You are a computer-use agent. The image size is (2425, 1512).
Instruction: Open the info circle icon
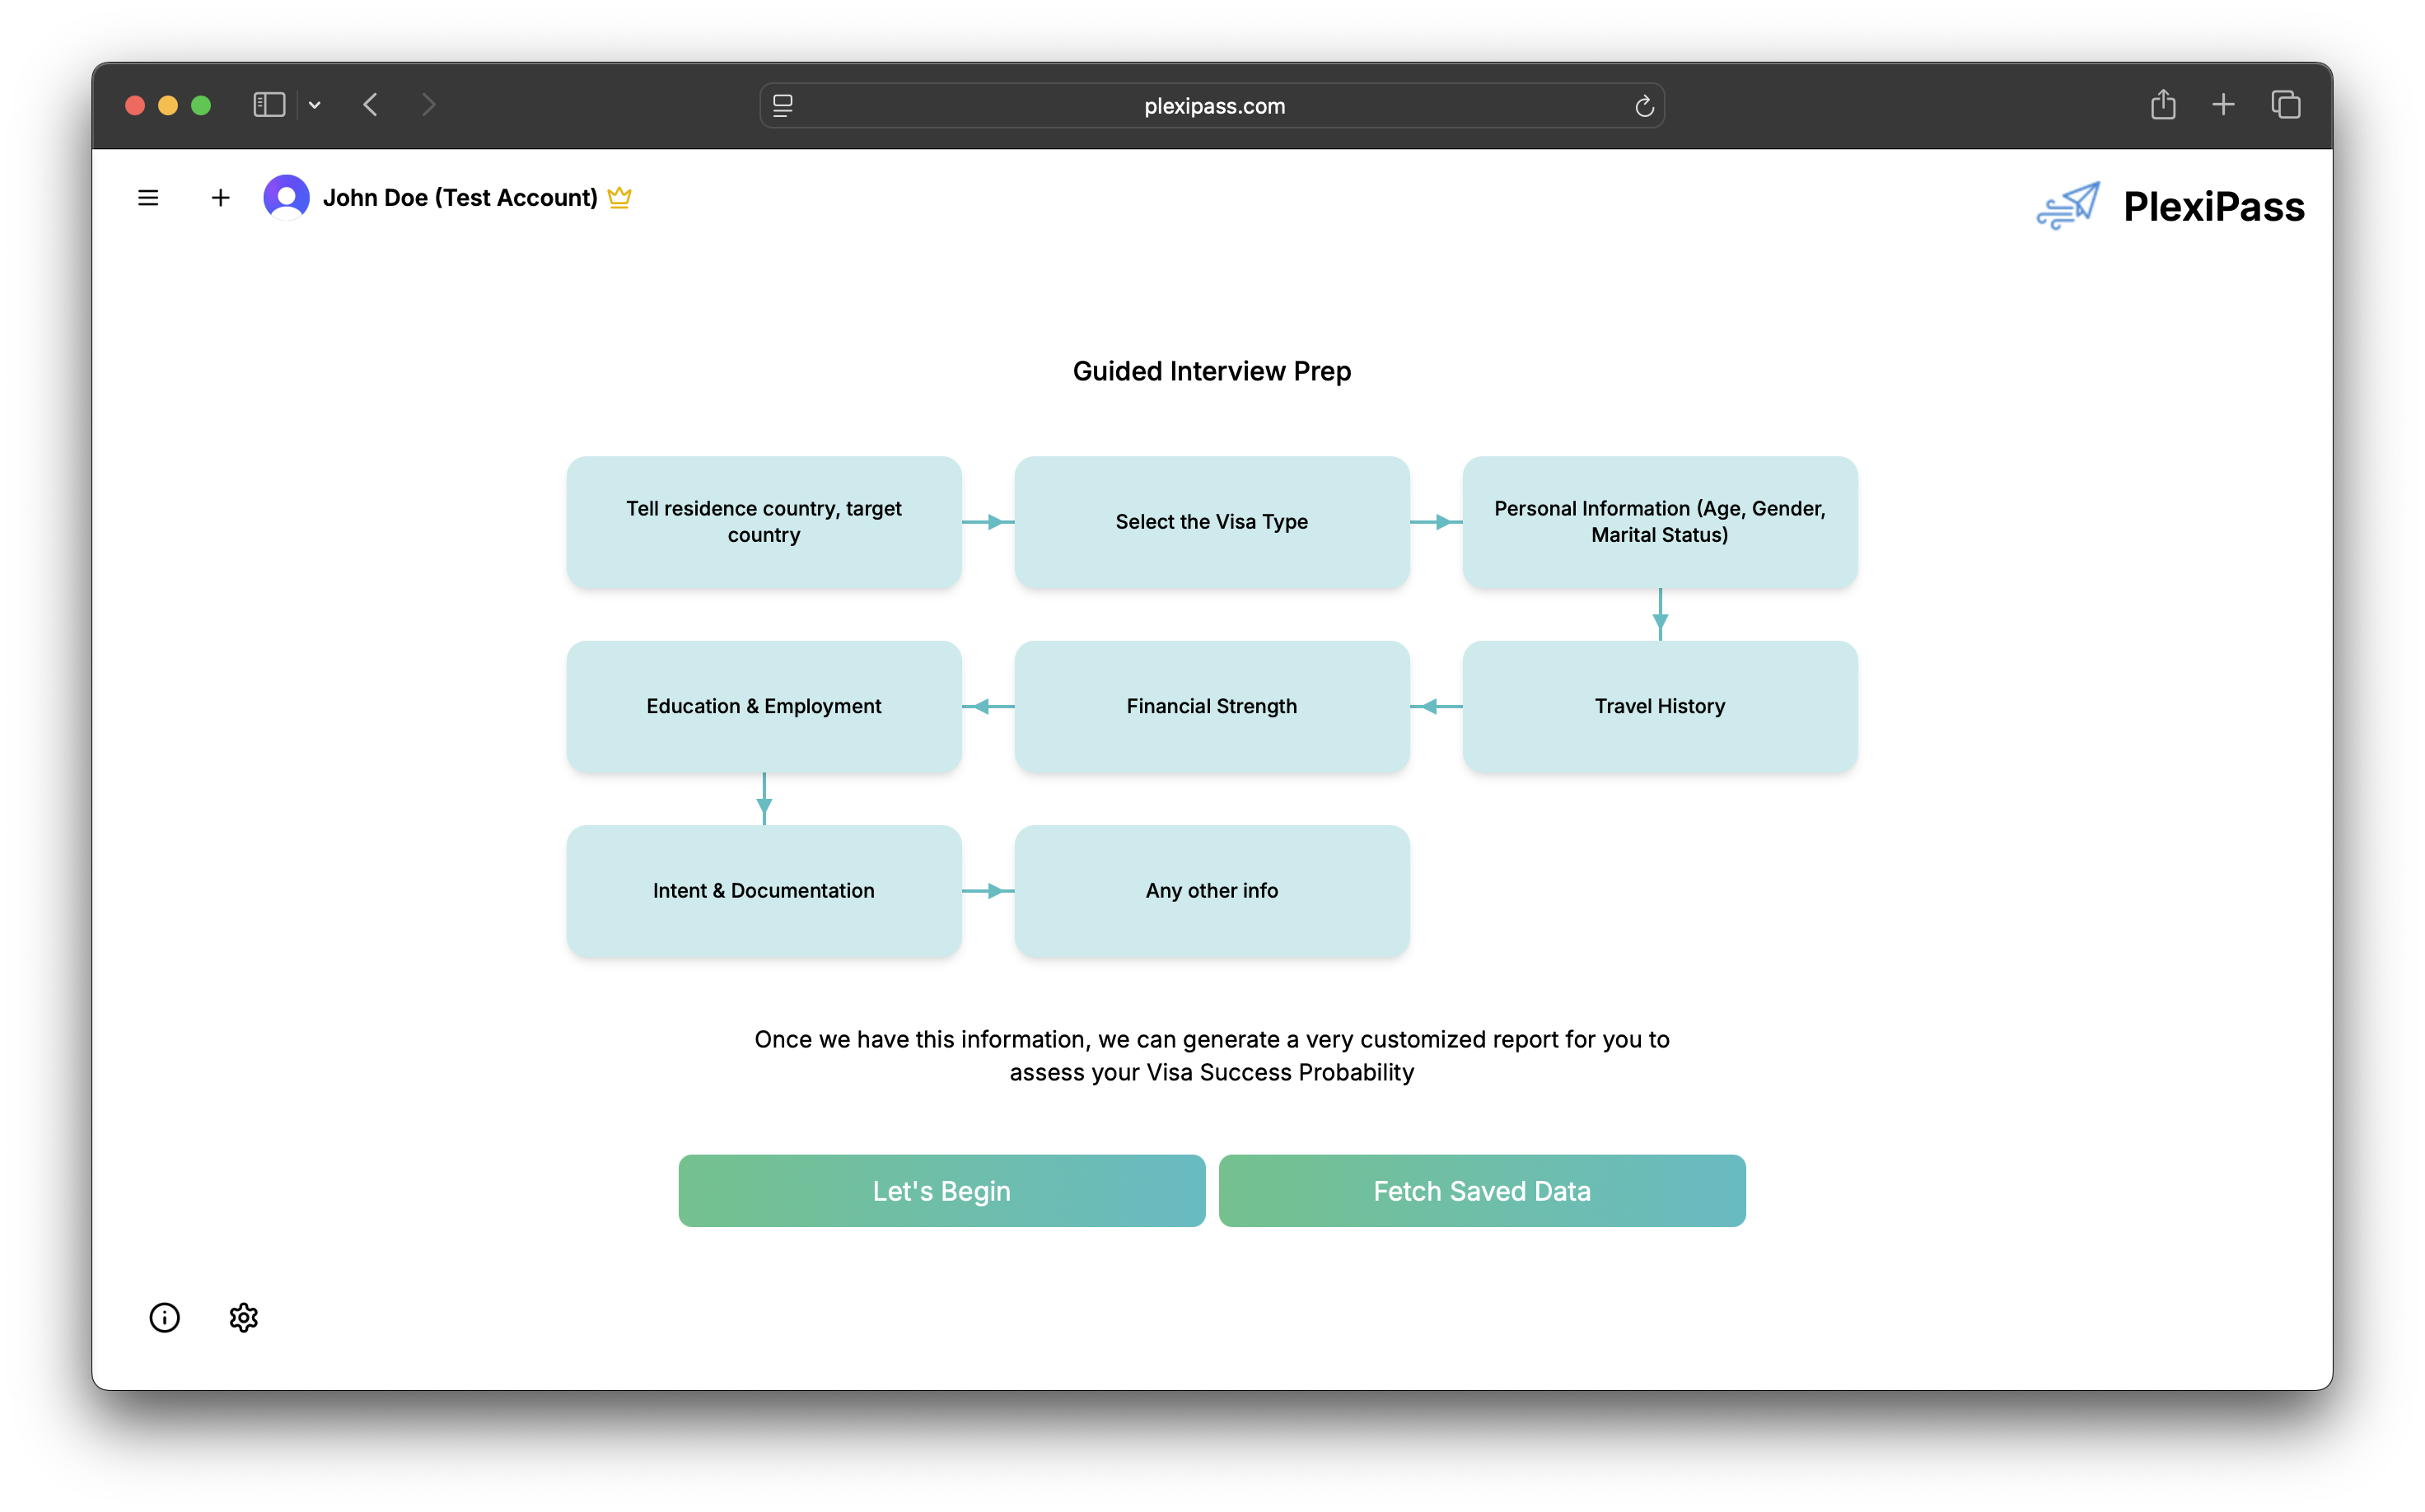[x=164, y=1317]
